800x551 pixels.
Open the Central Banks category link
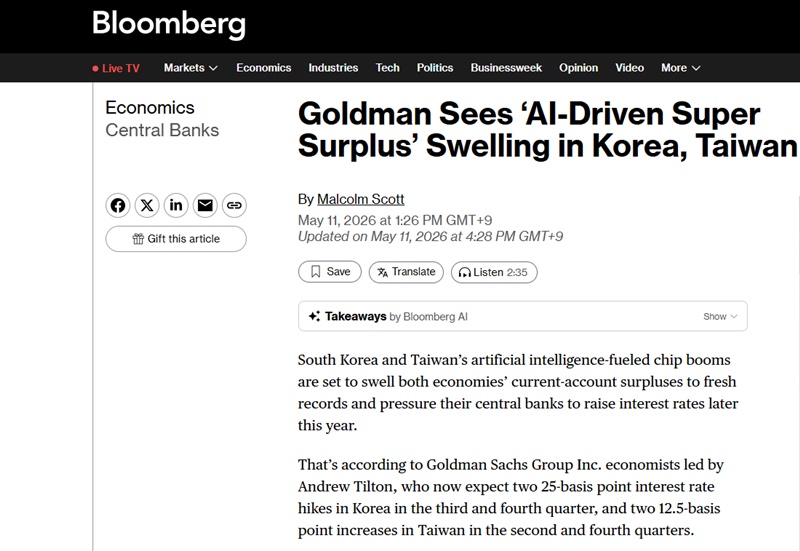(x=162, y=130)
